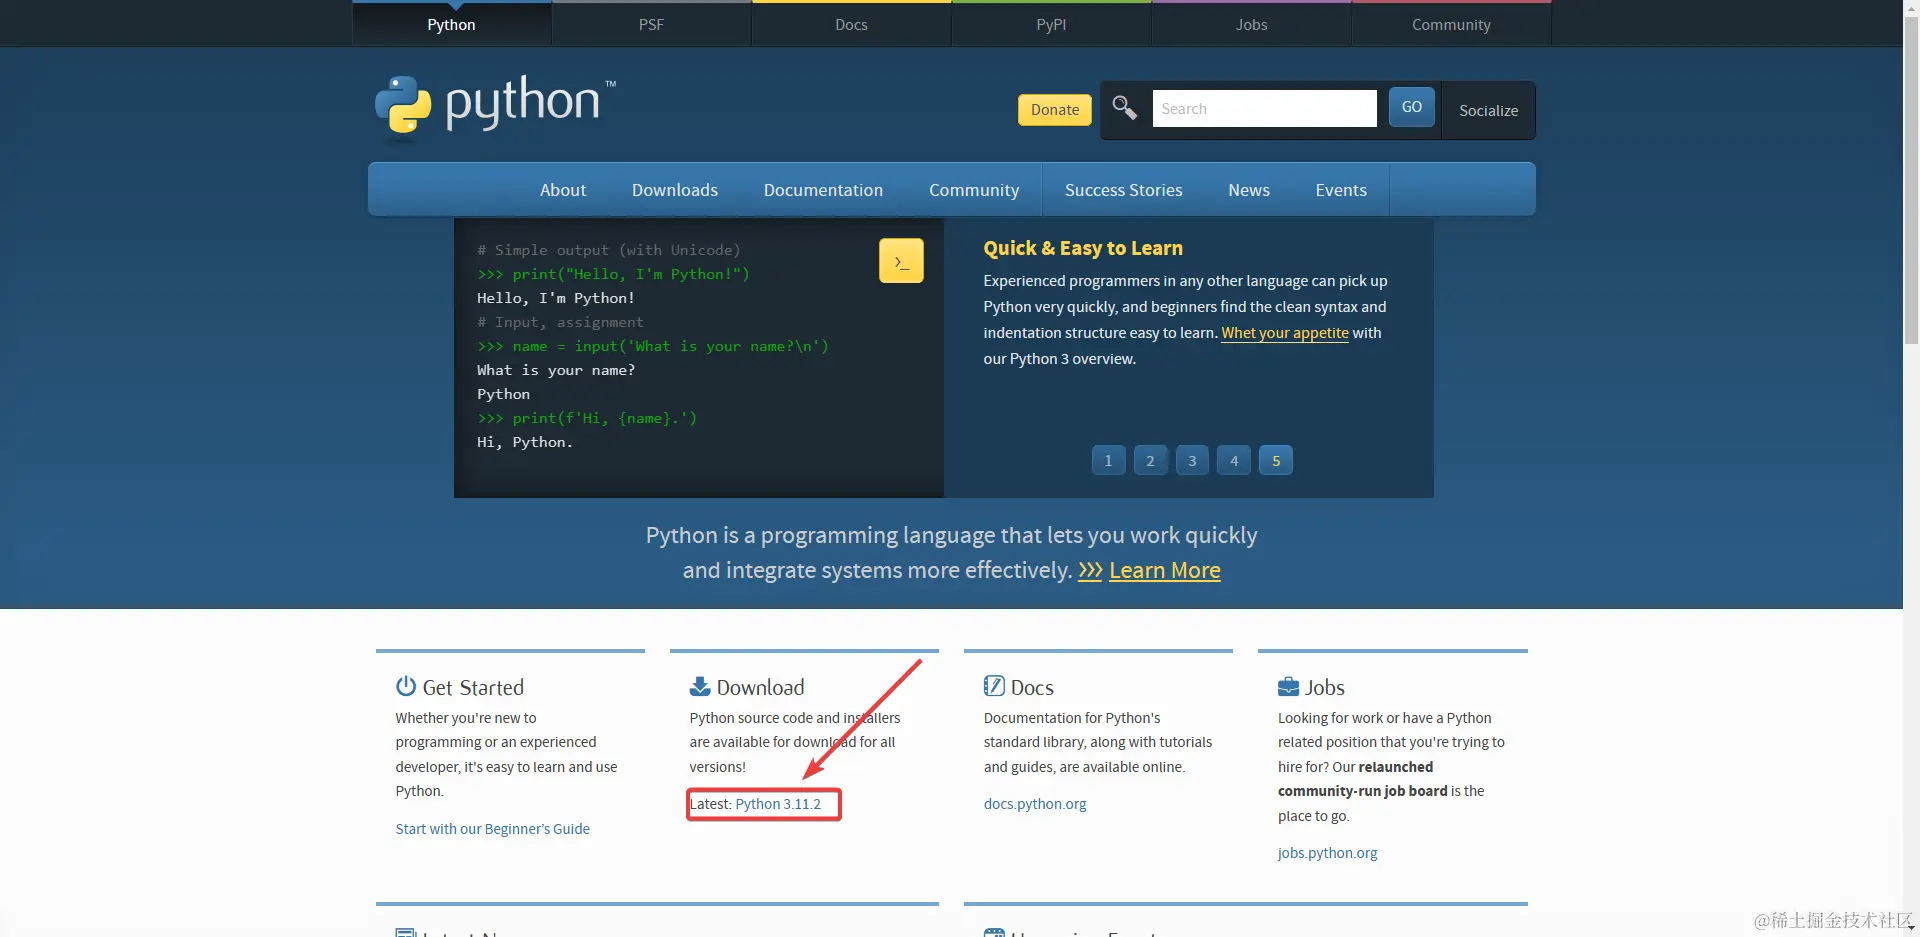Click the Jobs section heading
This screenshot has width=1920, height=937.
1325,687
